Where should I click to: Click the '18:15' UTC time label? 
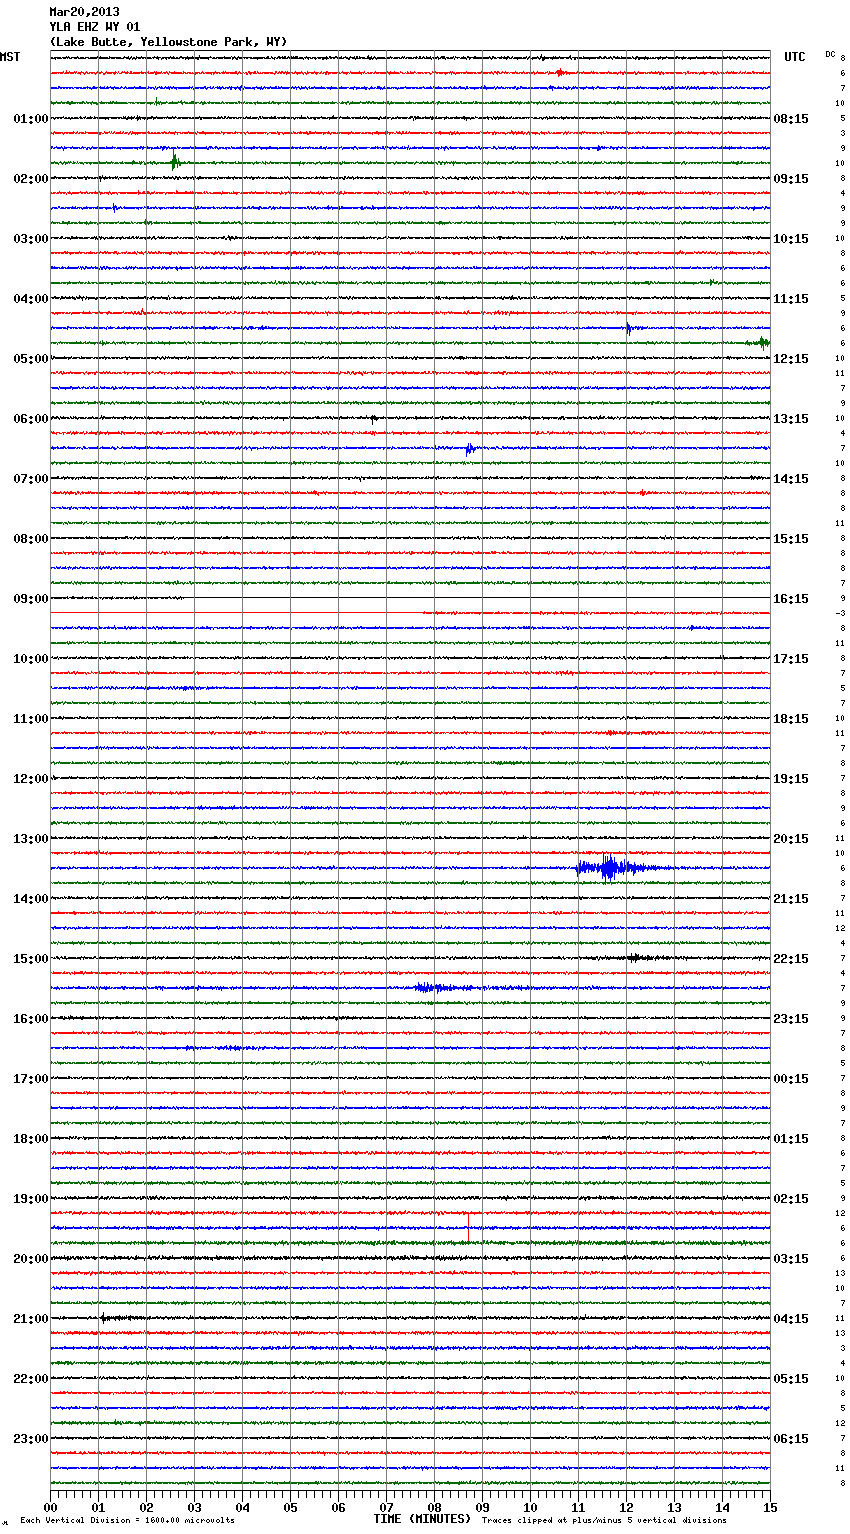(791, 719)
